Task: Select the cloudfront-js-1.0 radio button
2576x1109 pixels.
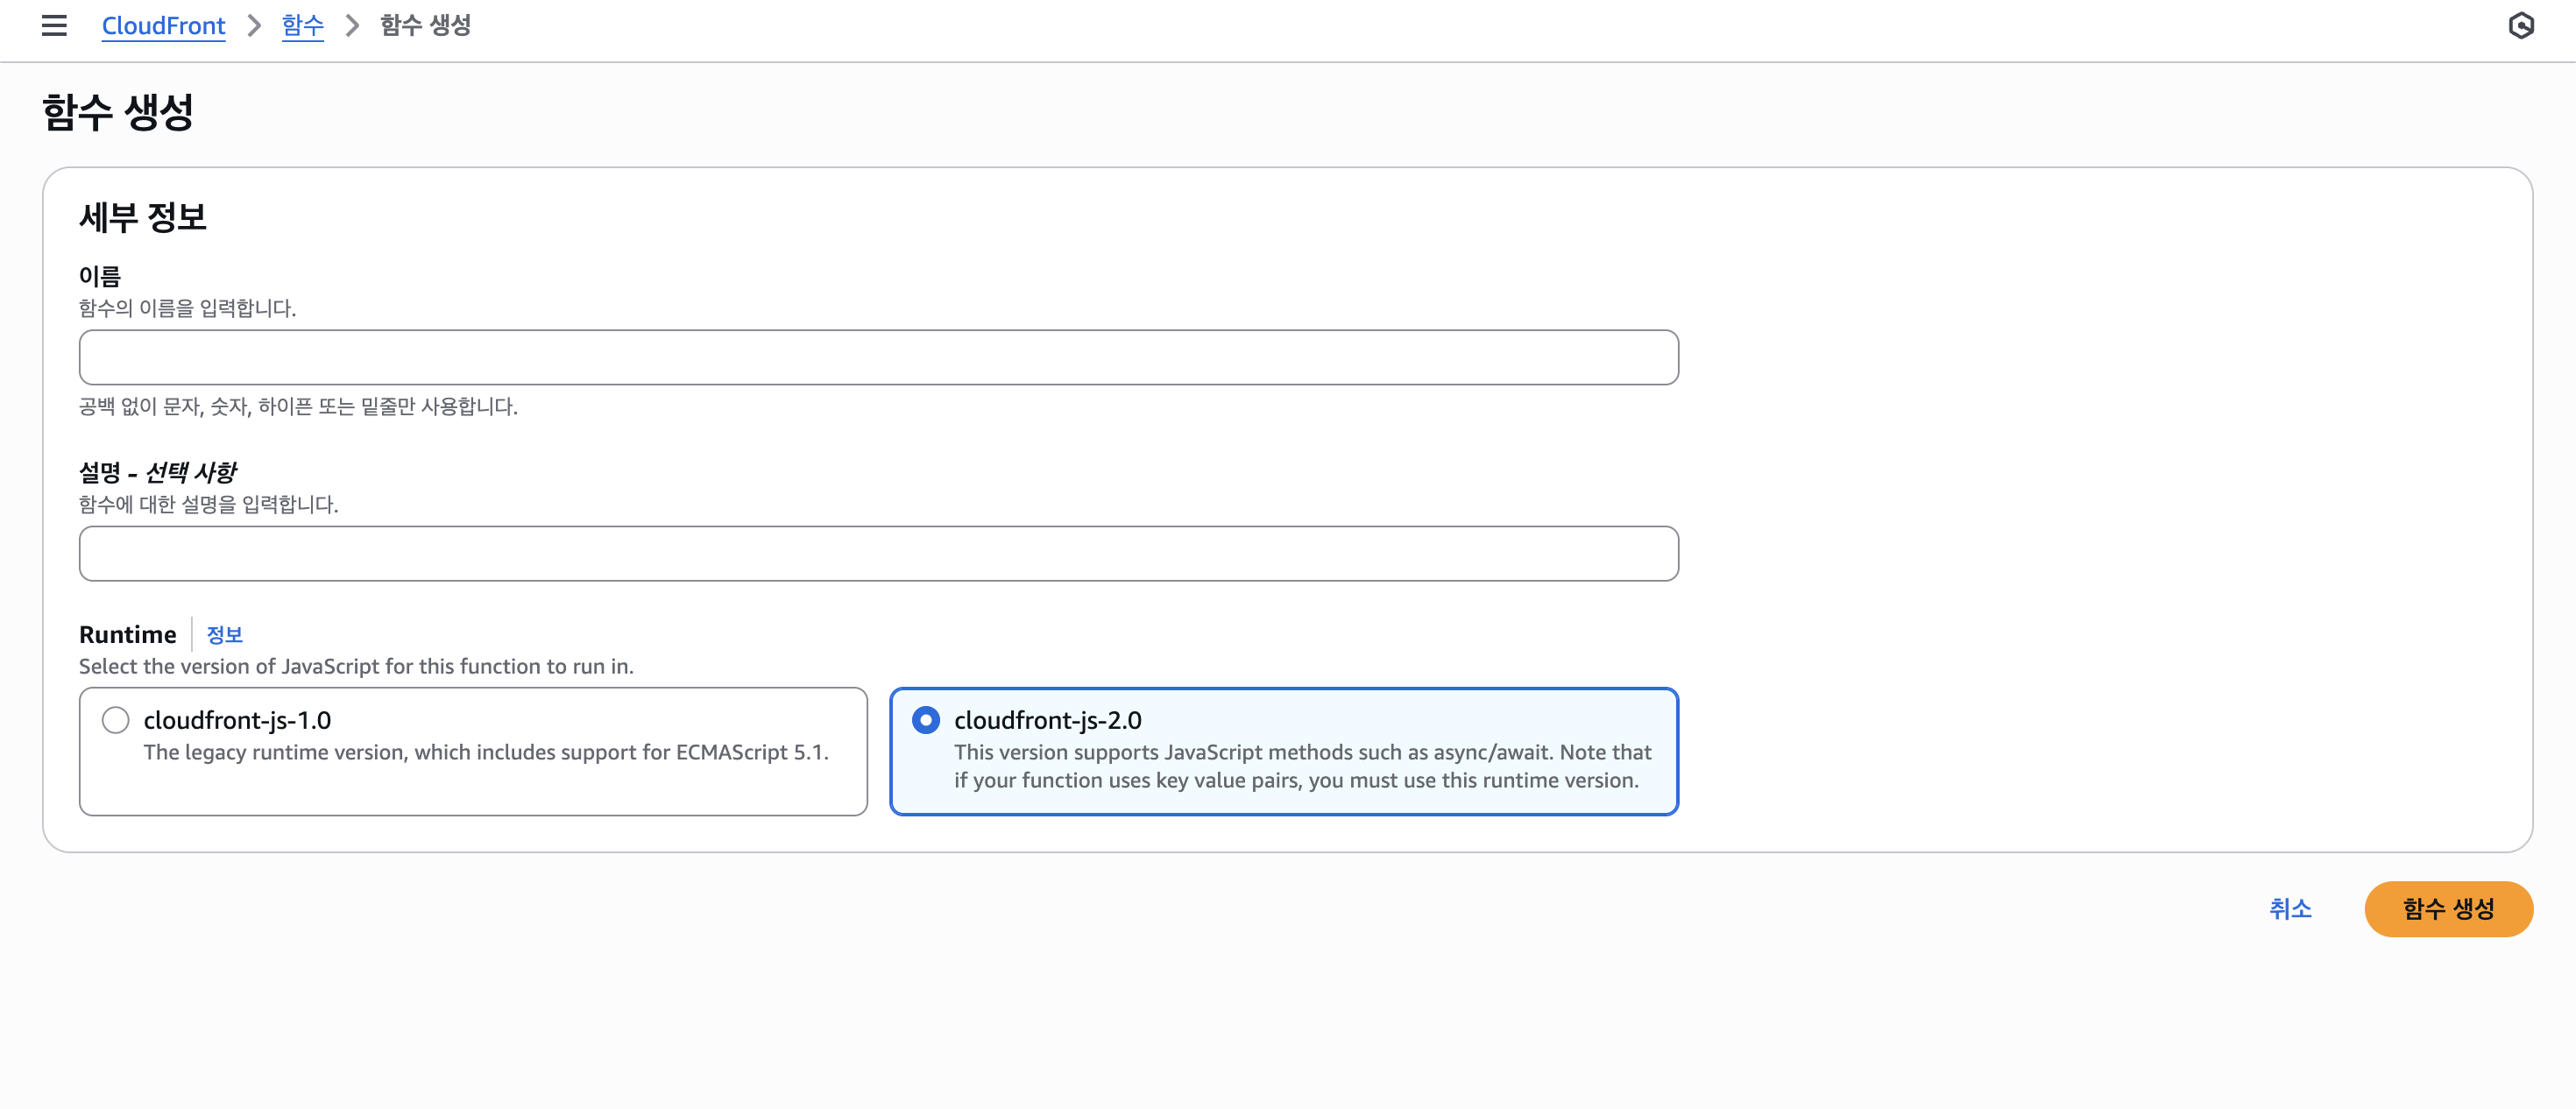Action: pyautogui.click(x=116, y=720)
